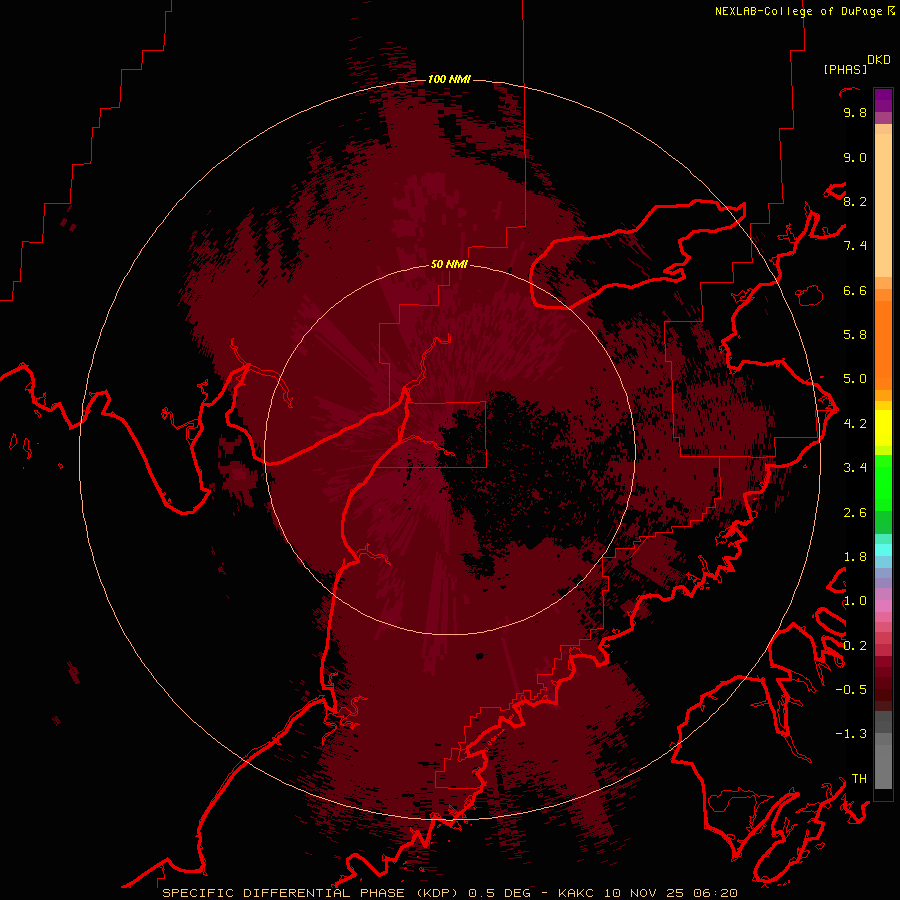Viewport: 900px width, 900px height.
Task: Pick the peach segment of the color bar
Action: pos(883,205)
